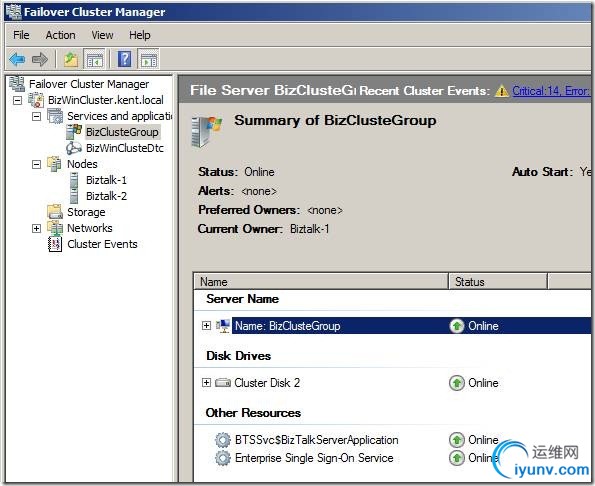
Task: Click the Up one level folder icon
Action: [71, 59]
